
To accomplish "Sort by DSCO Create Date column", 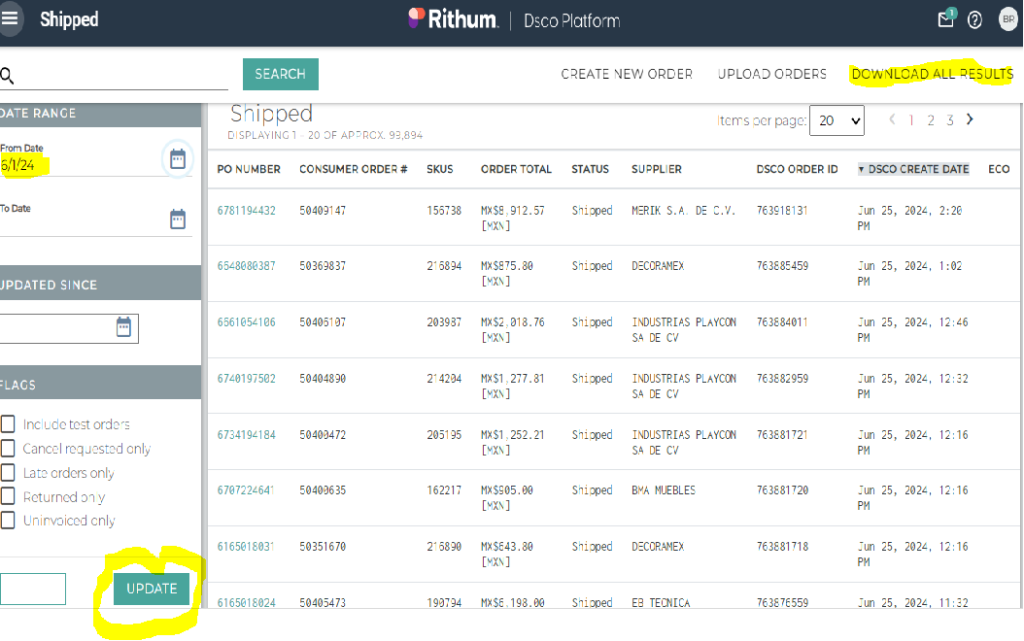I will (914, 169).
